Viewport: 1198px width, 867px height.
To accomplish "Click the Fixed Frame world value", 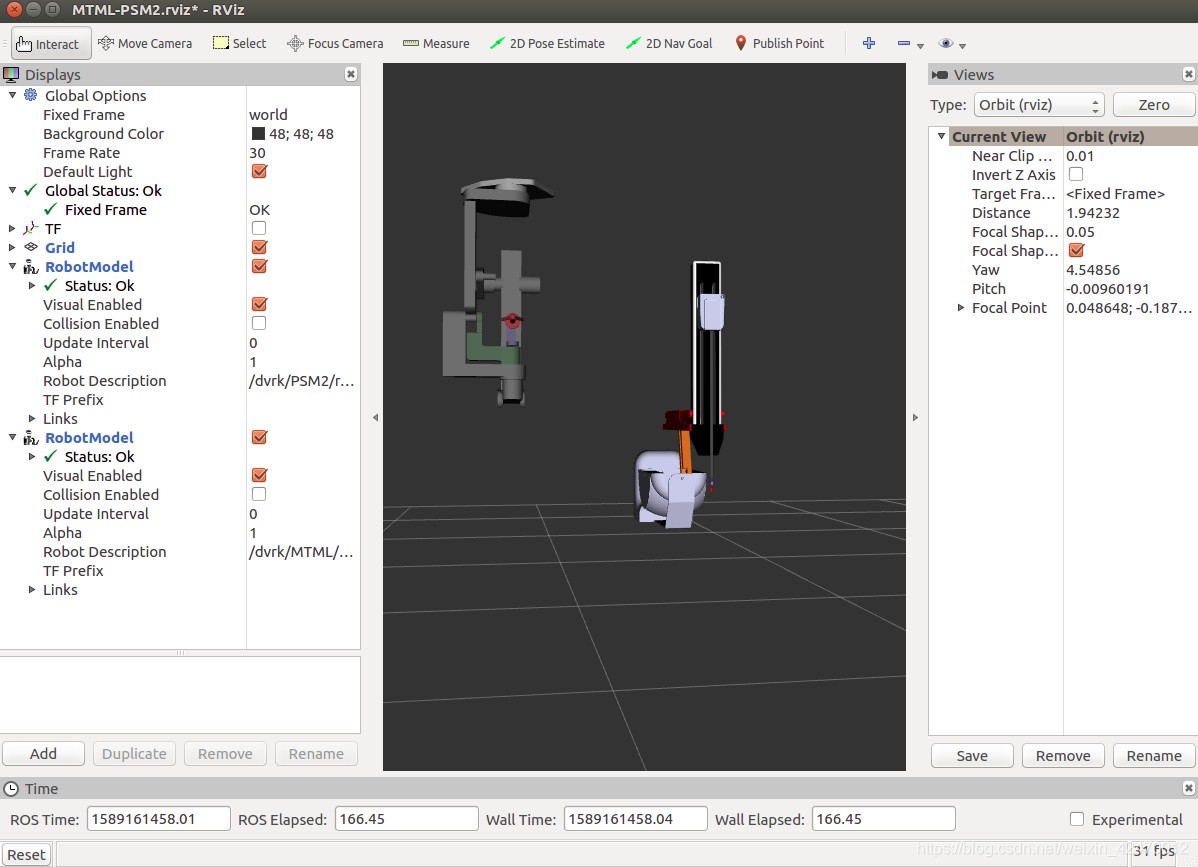I will pyautogui.click(x=268, y=115).
